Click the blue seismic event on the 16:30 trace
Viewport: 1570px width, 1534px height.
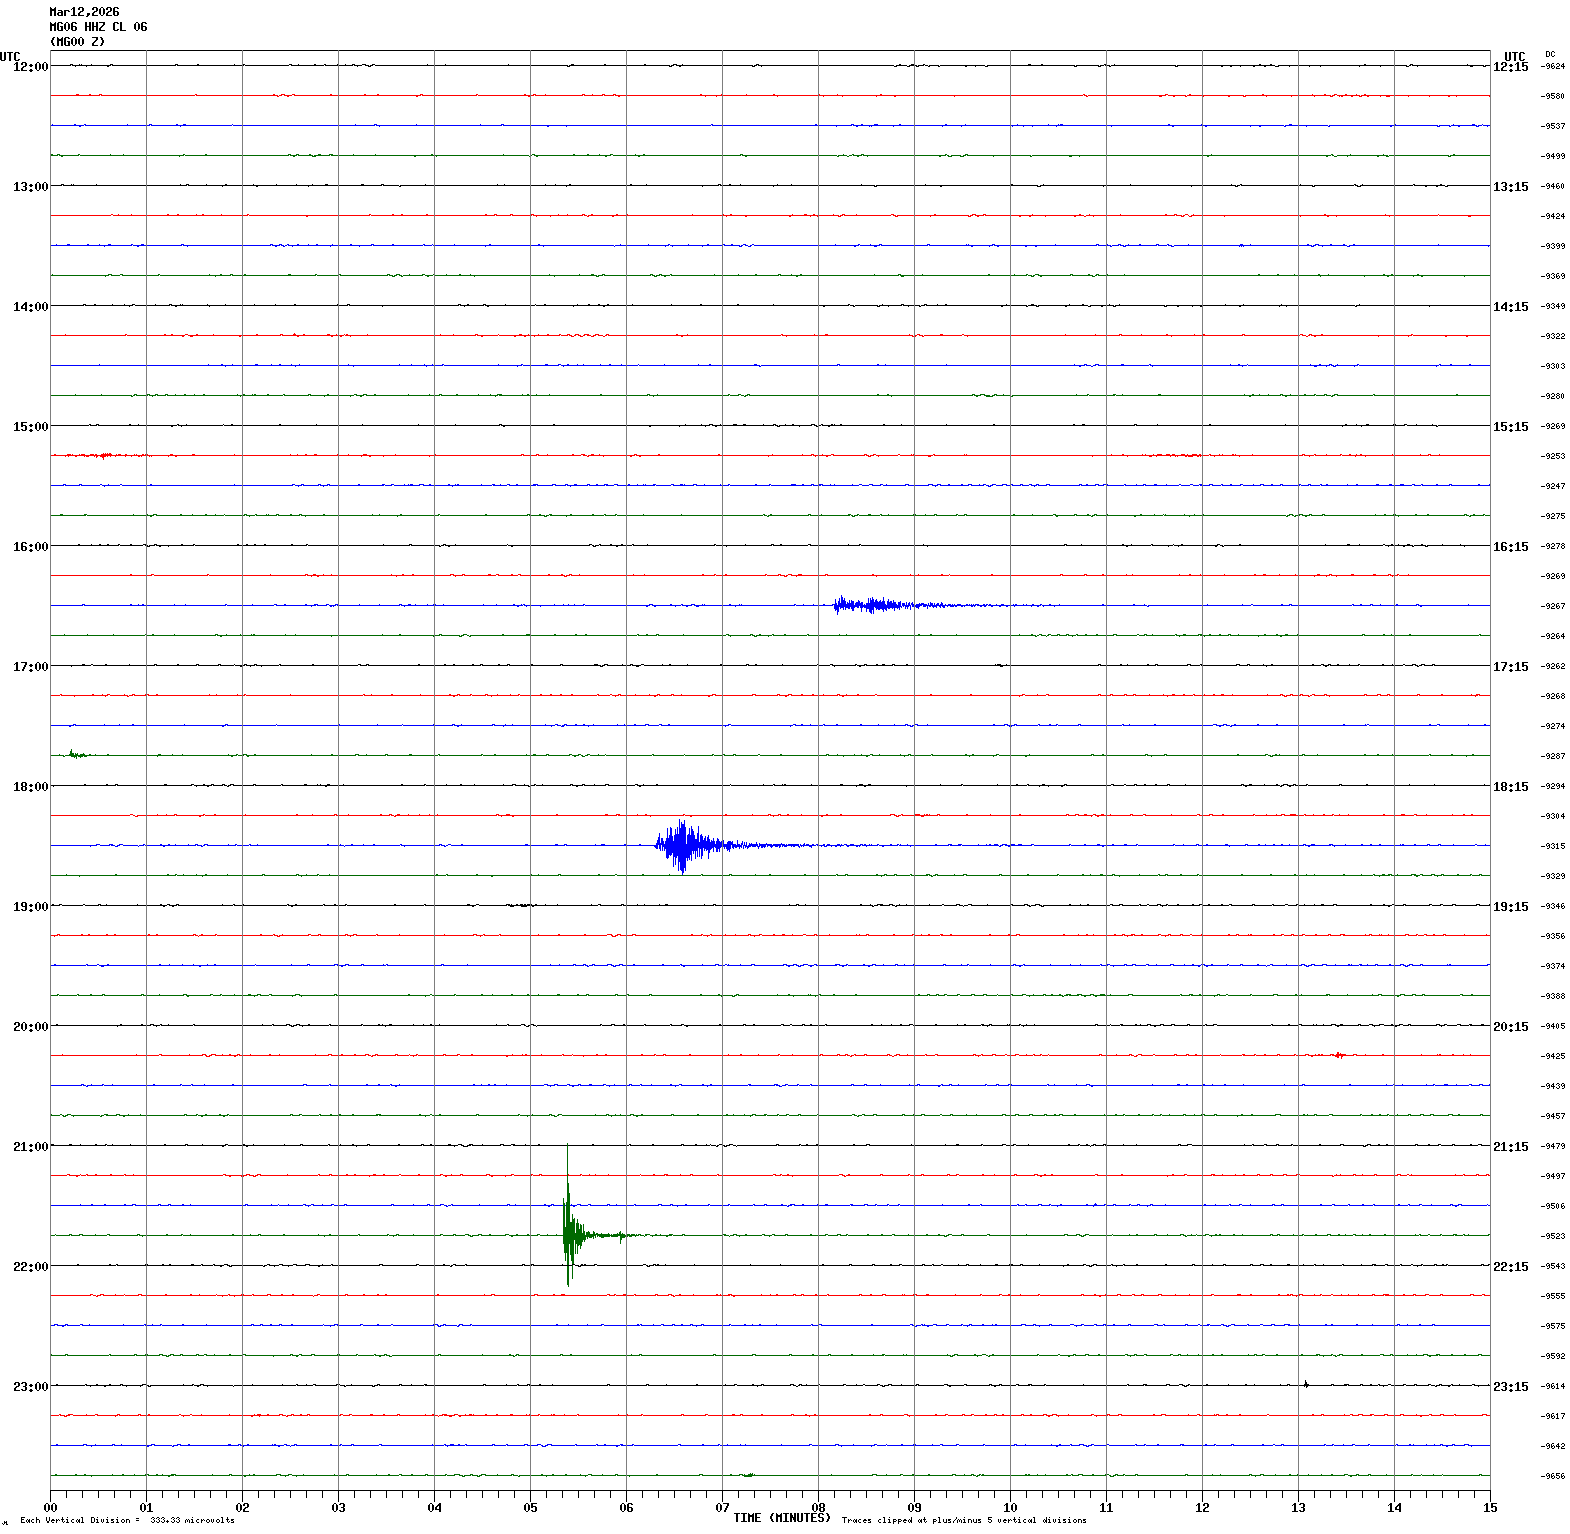[870, 604]
